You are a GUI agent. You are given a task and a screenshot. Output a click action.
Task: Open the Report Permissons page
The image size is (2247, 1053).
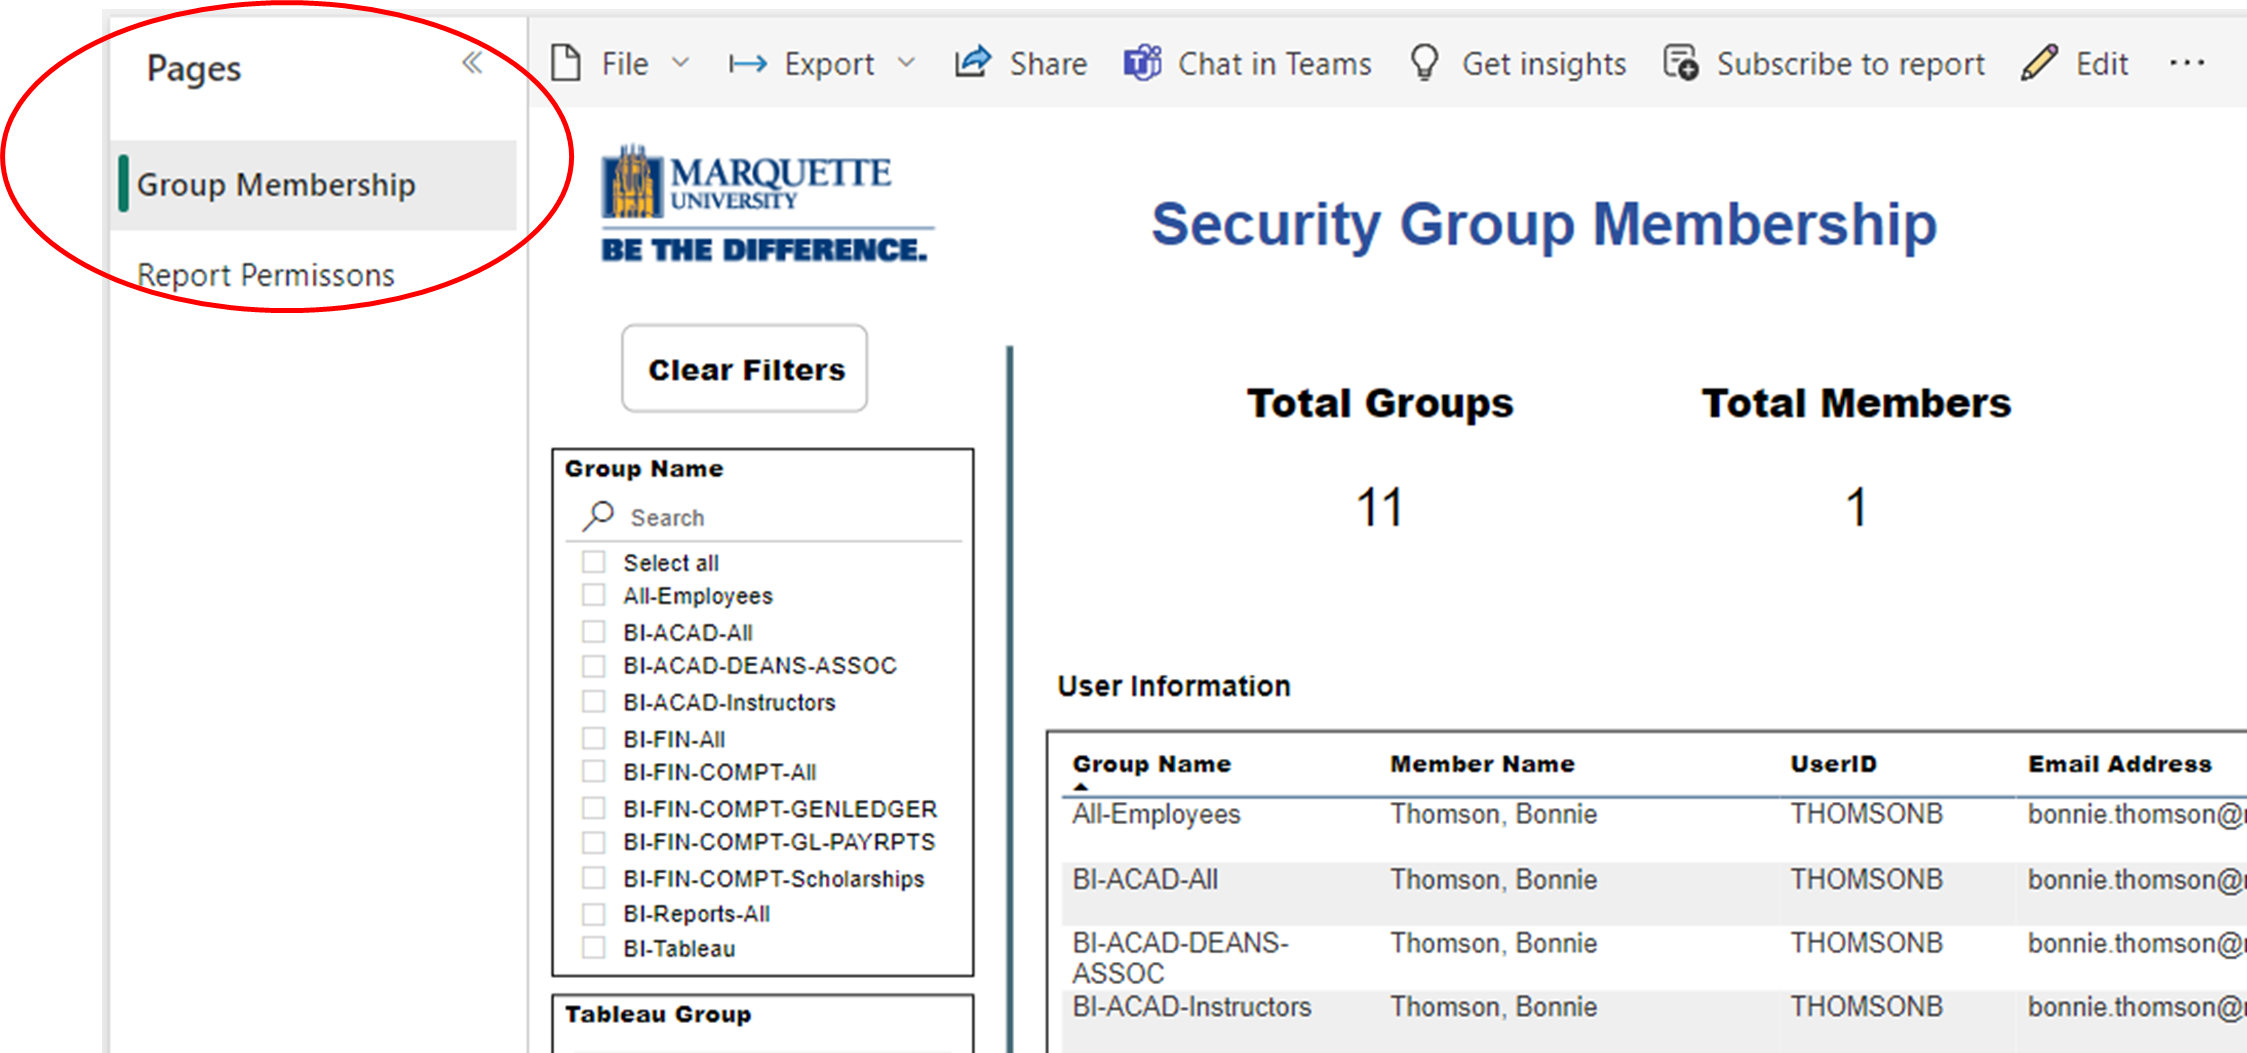(266, 275)
